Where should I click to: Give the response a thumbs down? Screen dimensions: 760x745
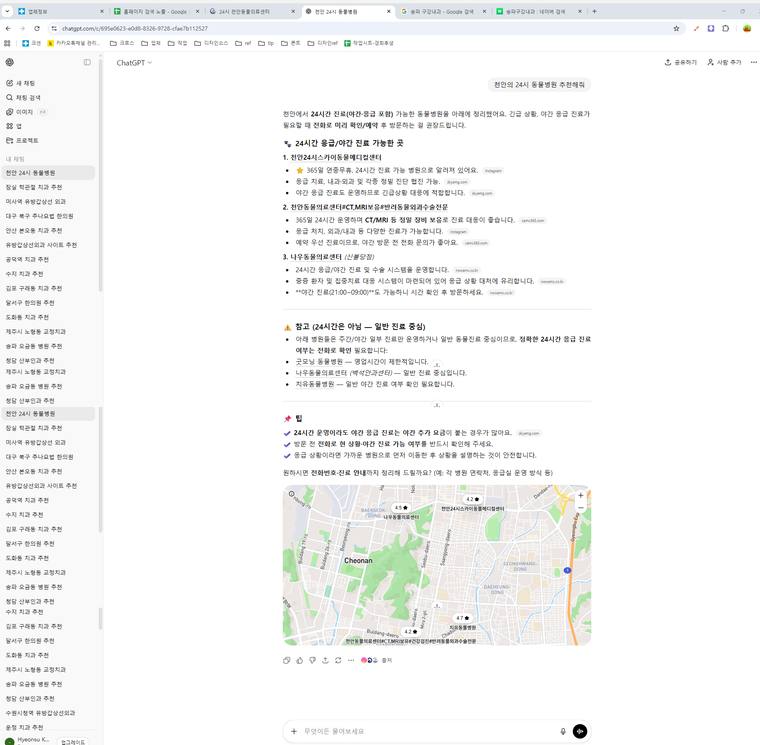click(x=313, y=660)
